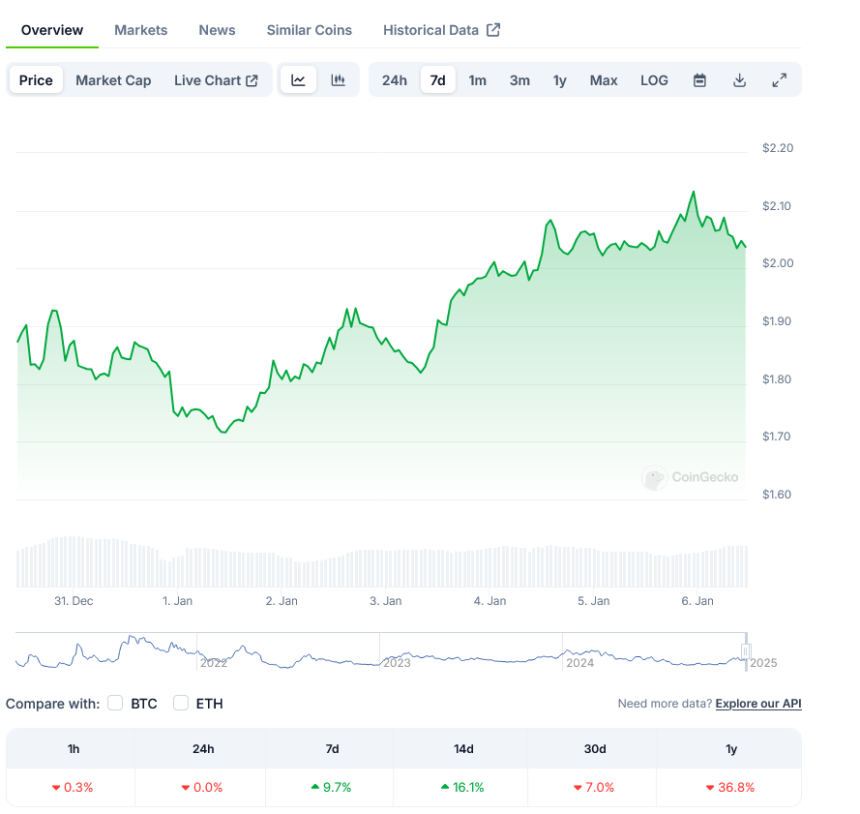Image resolution: width=860 pixels, height=814 pixels.
Task: Select the 1m time range
Action: point(478,80)
